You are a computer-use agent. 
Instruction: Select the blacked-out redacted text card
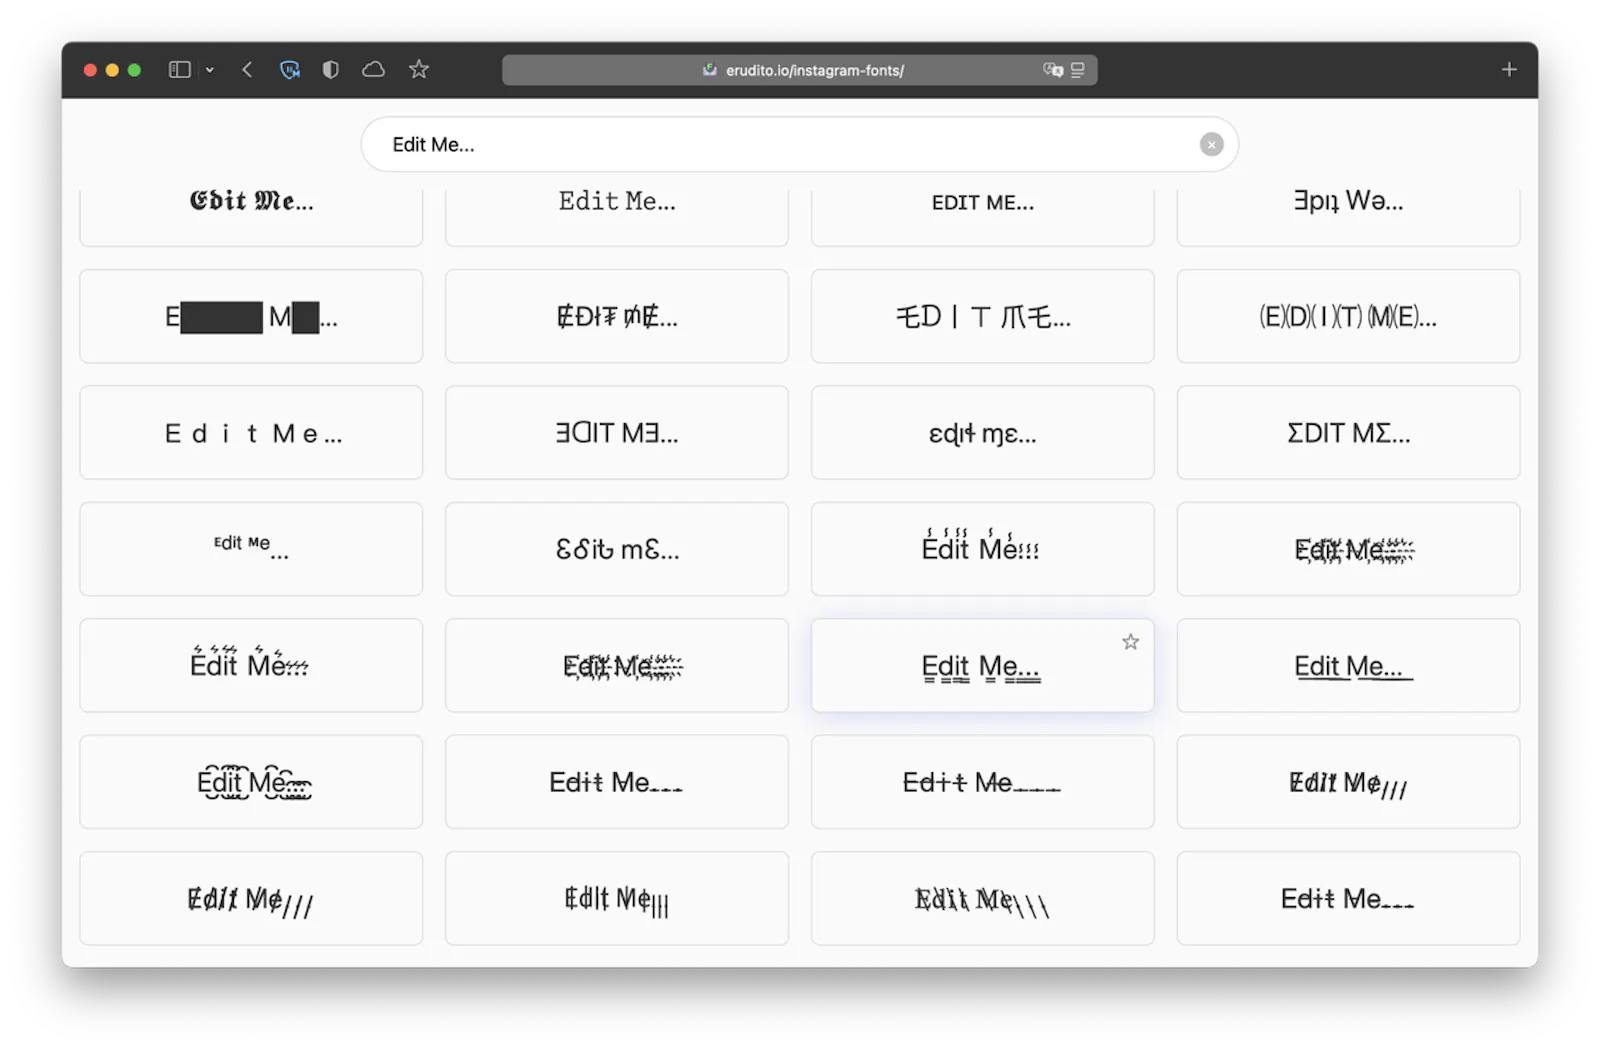pos(251,317)
